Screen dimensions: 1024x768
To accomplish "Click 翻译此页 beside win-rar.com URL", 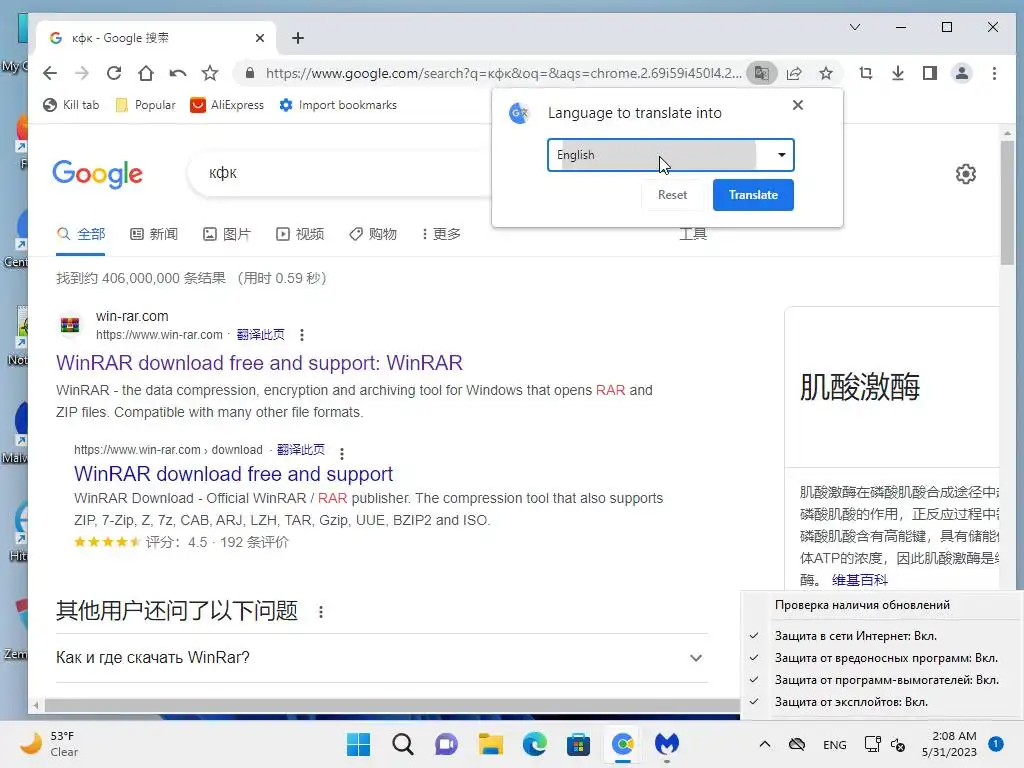I will pyautogui.click(x=261, y=335).
